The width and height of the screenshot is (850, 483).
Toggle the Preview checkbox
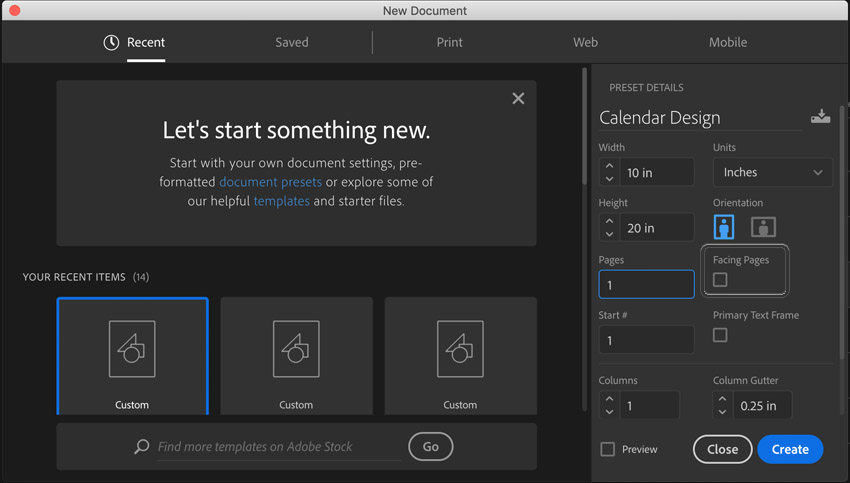coord(608,449)
